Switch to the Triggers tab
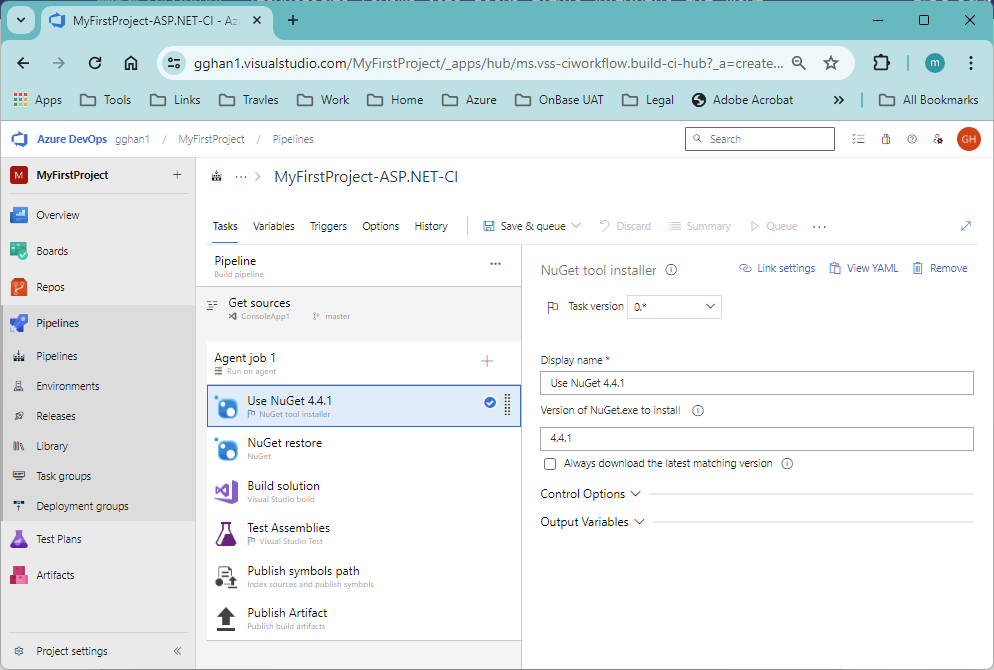Viewport: 994px width, 670px height. click(328, 226)
